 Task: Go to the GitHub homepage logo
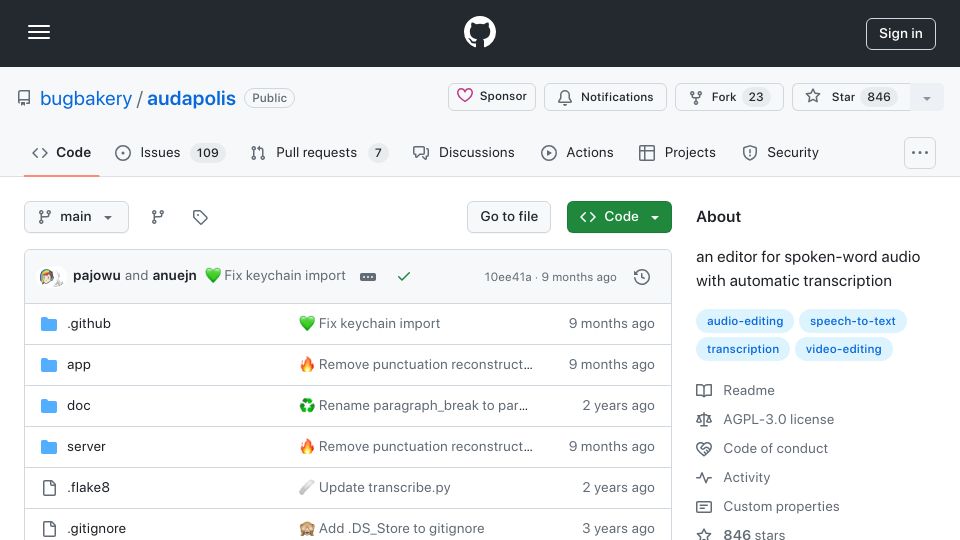click(x=479, y=32)
